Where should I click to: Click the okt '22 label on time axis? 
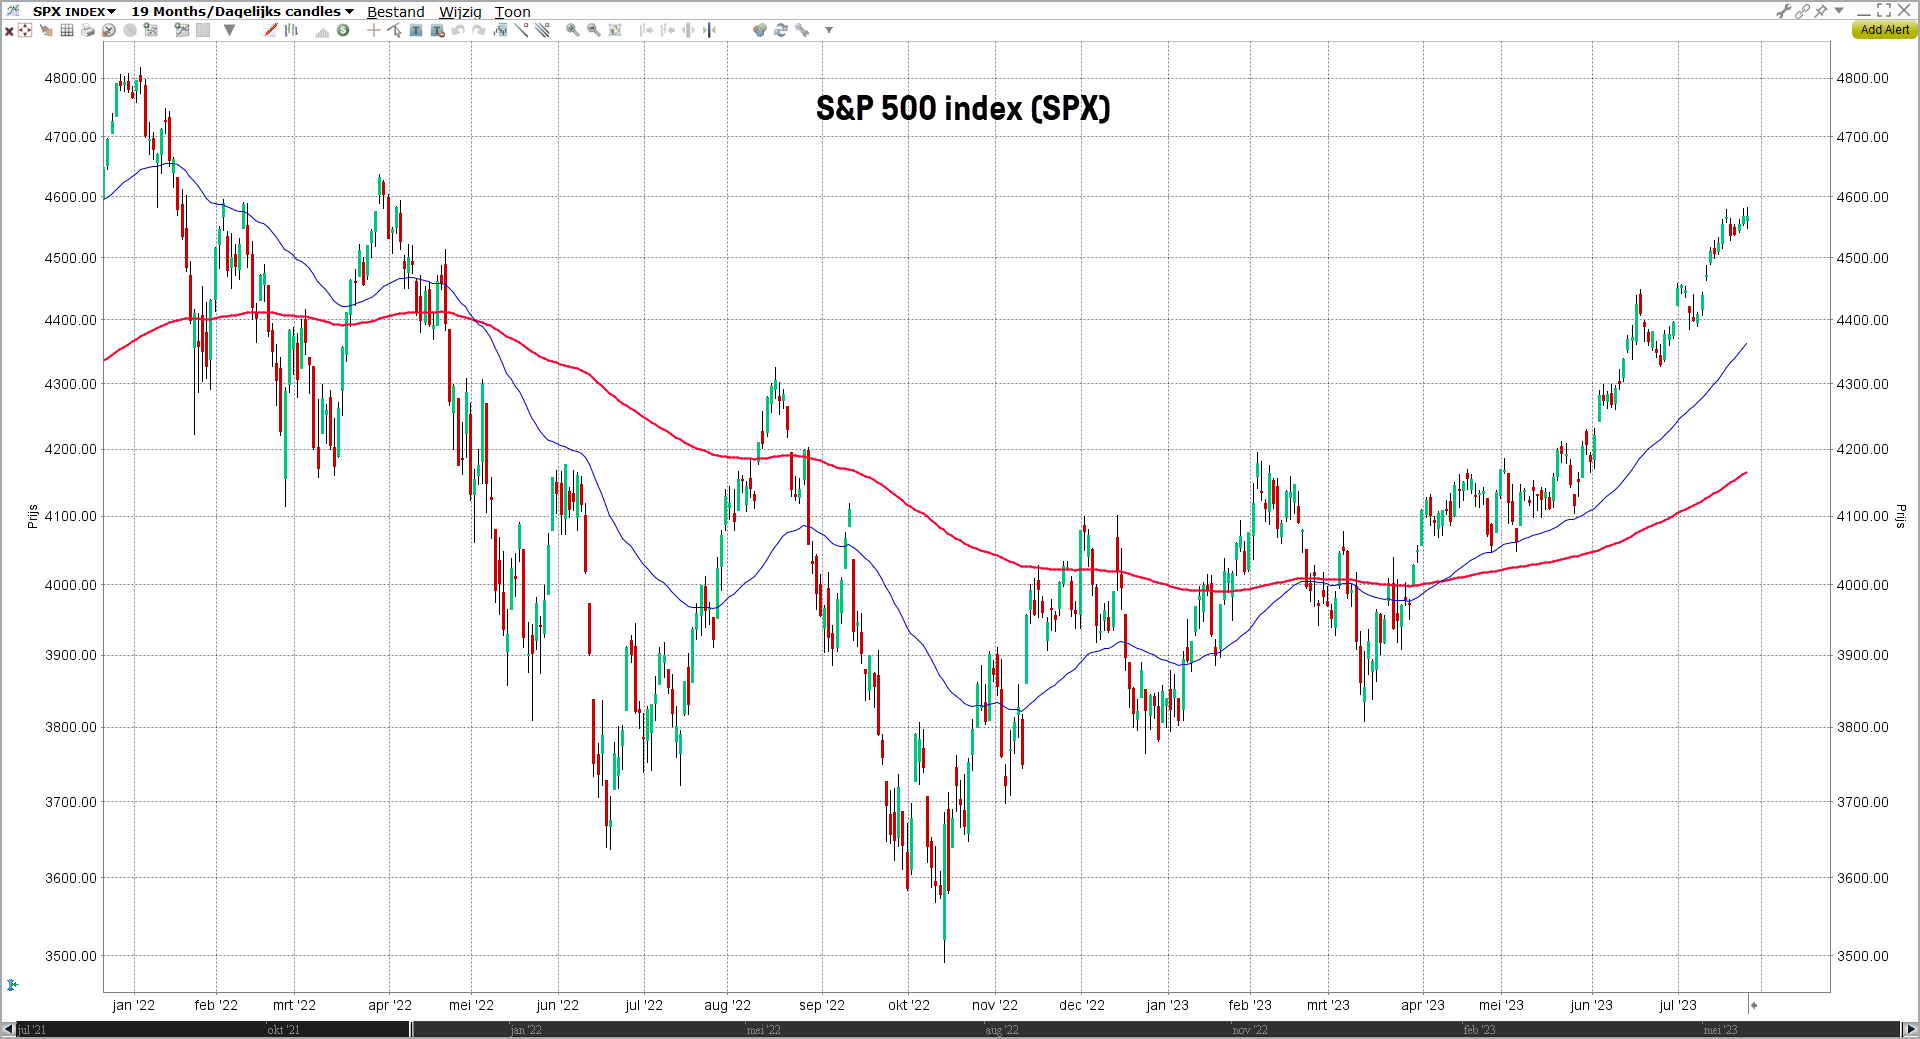pyautogui.click(x=909, y=1005)
